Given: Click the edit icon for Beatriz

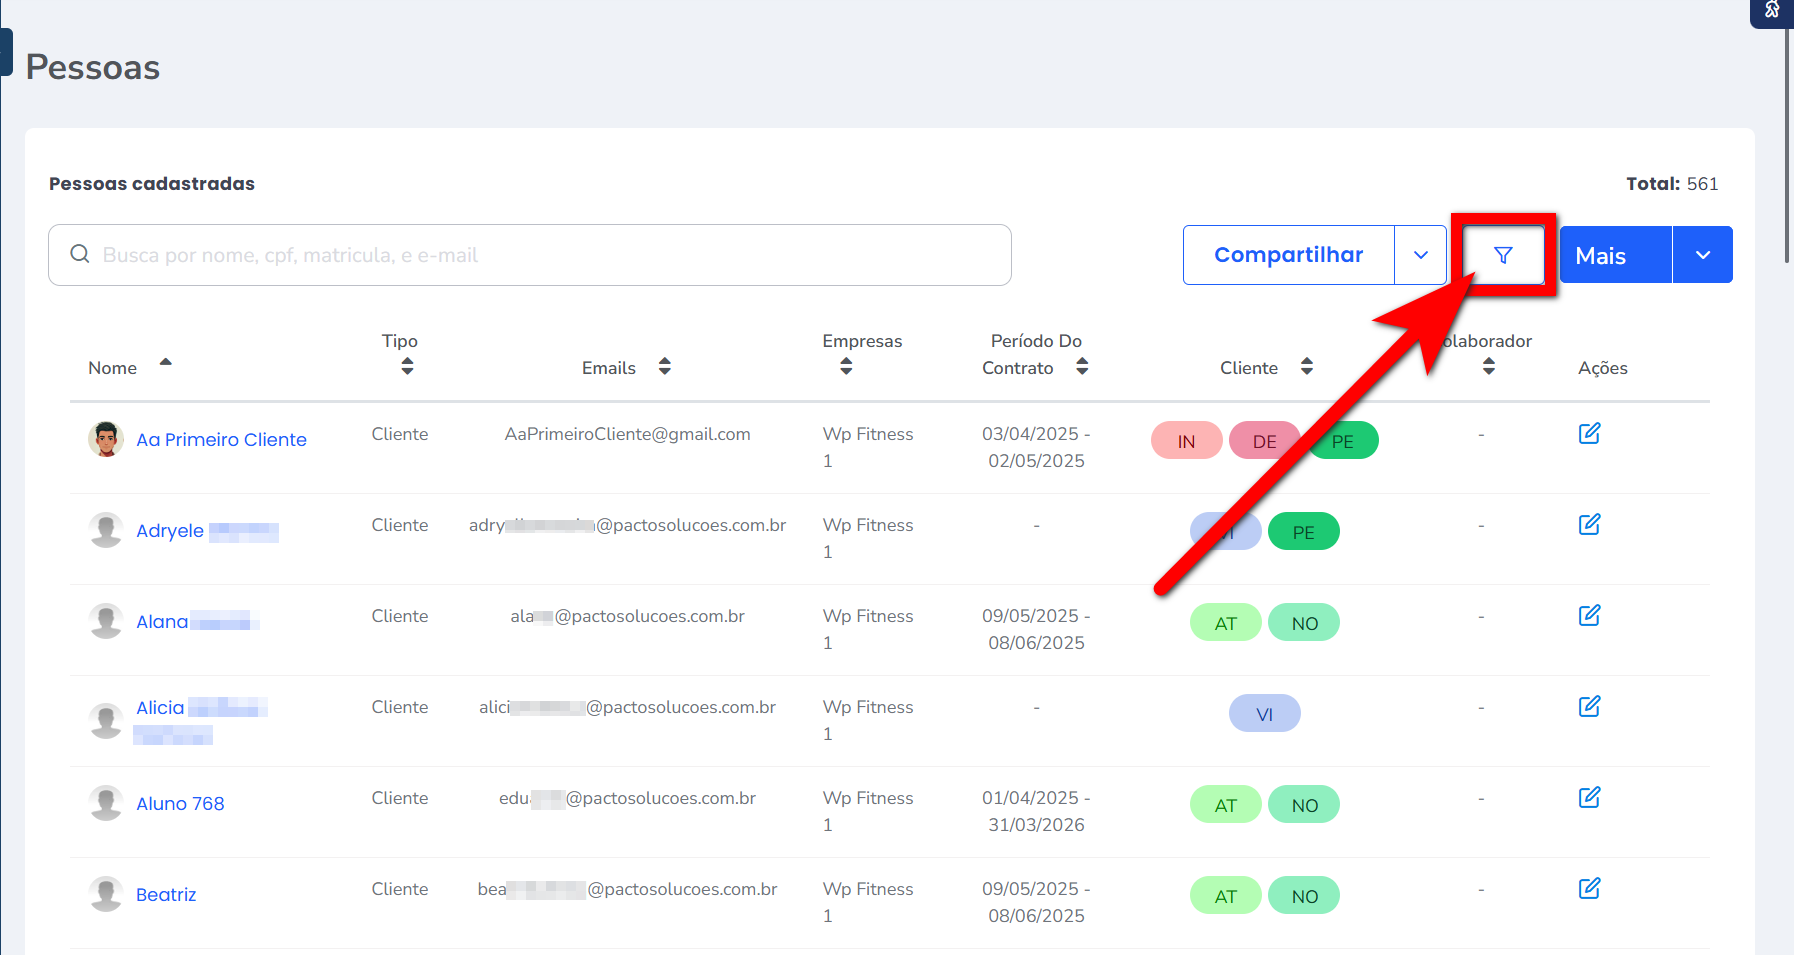Looking at the screenshot, I should 1589,889.
